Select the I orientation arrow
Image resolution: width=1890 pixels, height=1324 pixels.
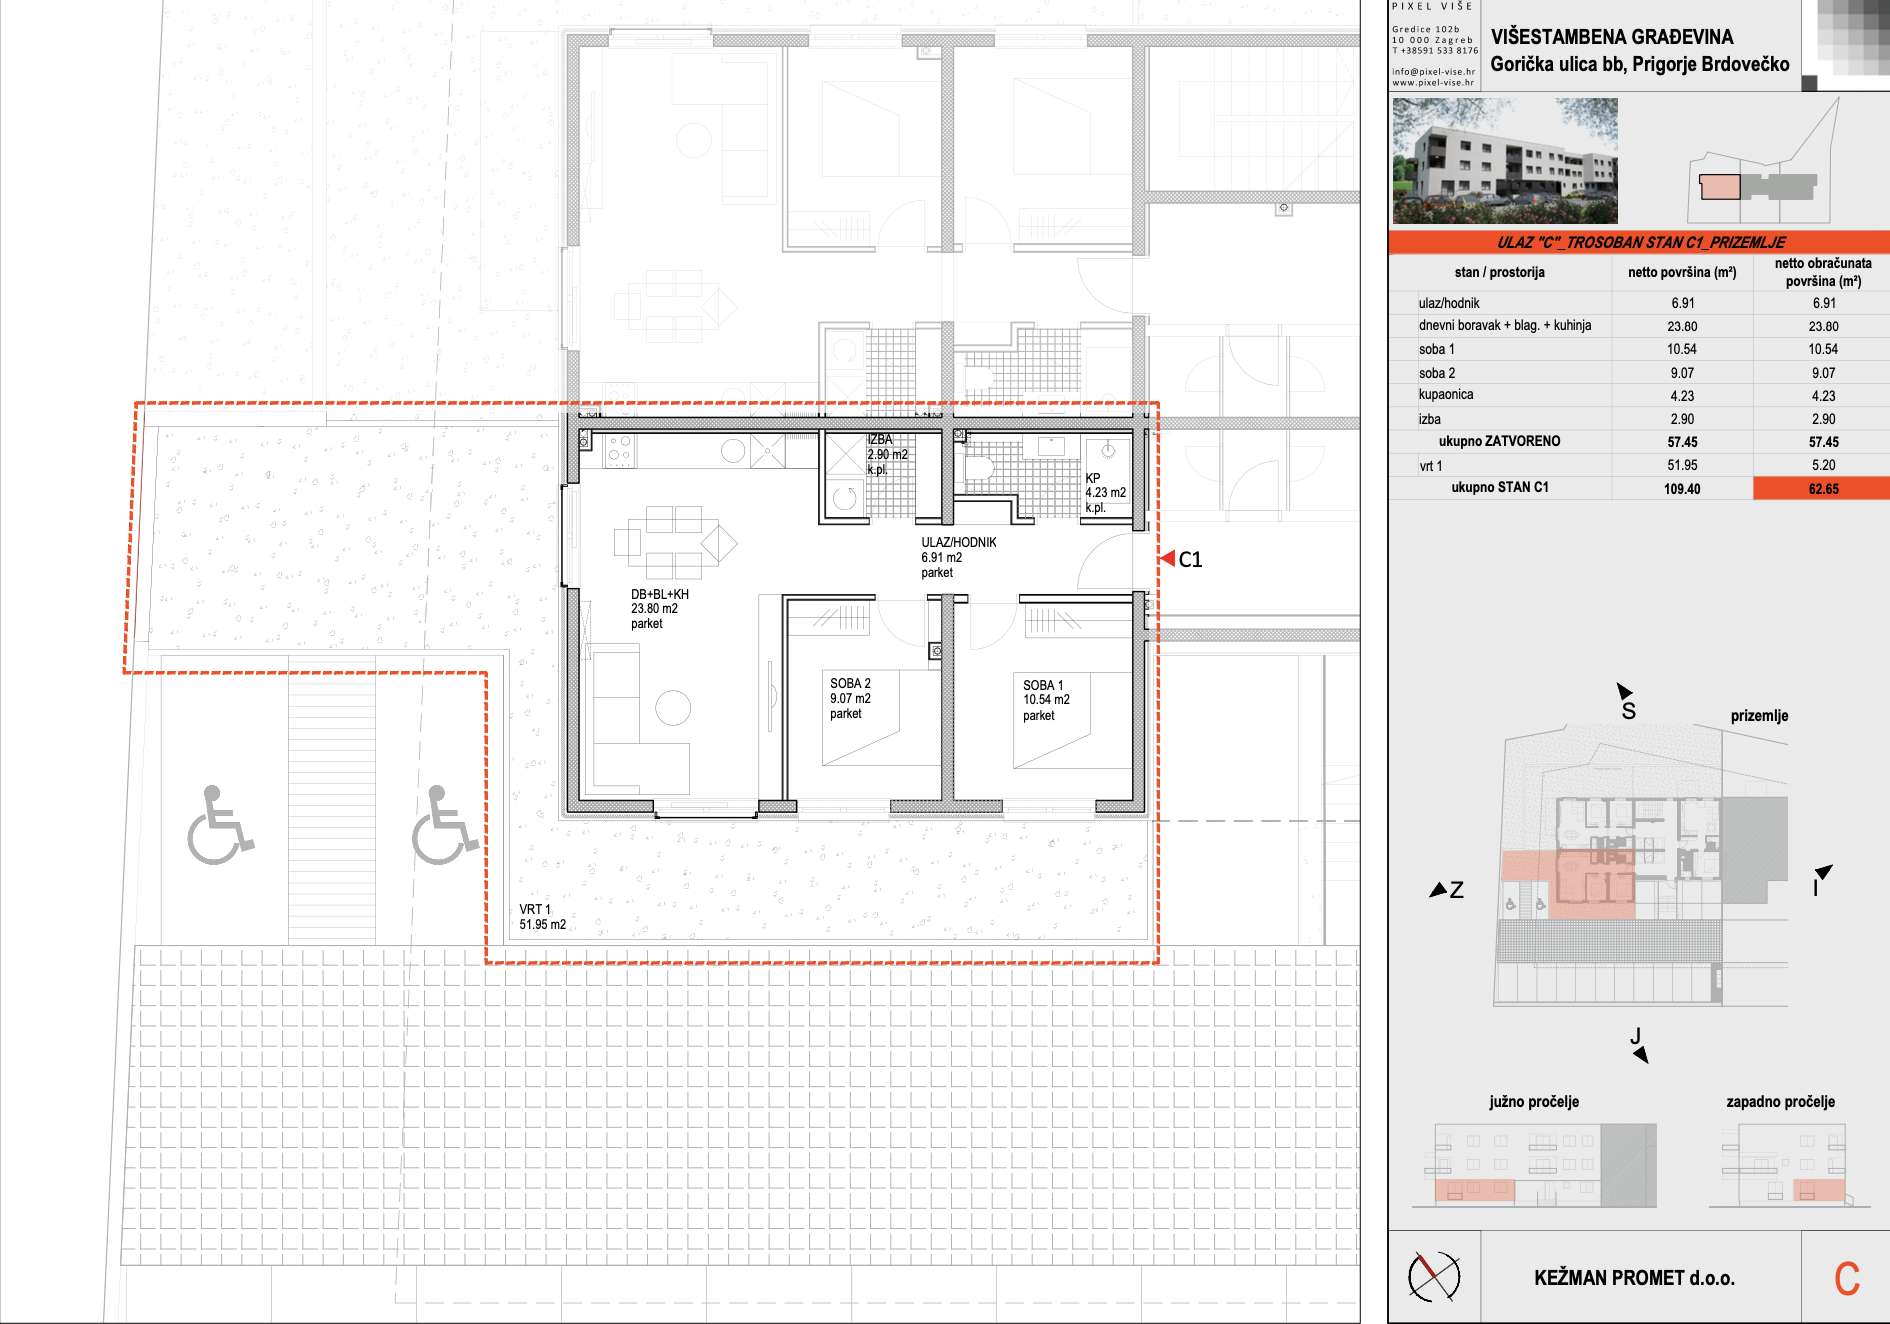click(x=1823, y=873)
